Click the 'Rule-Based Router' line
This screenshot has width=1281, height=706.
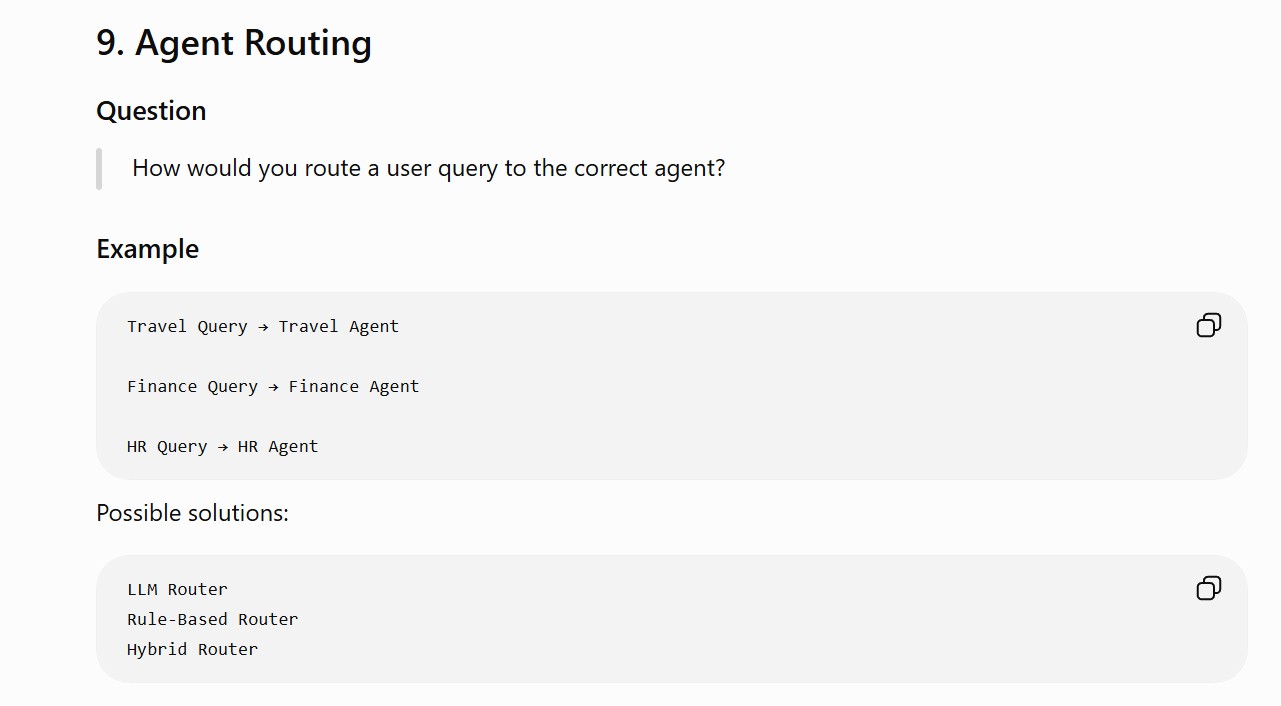click(x=212, y=619)
